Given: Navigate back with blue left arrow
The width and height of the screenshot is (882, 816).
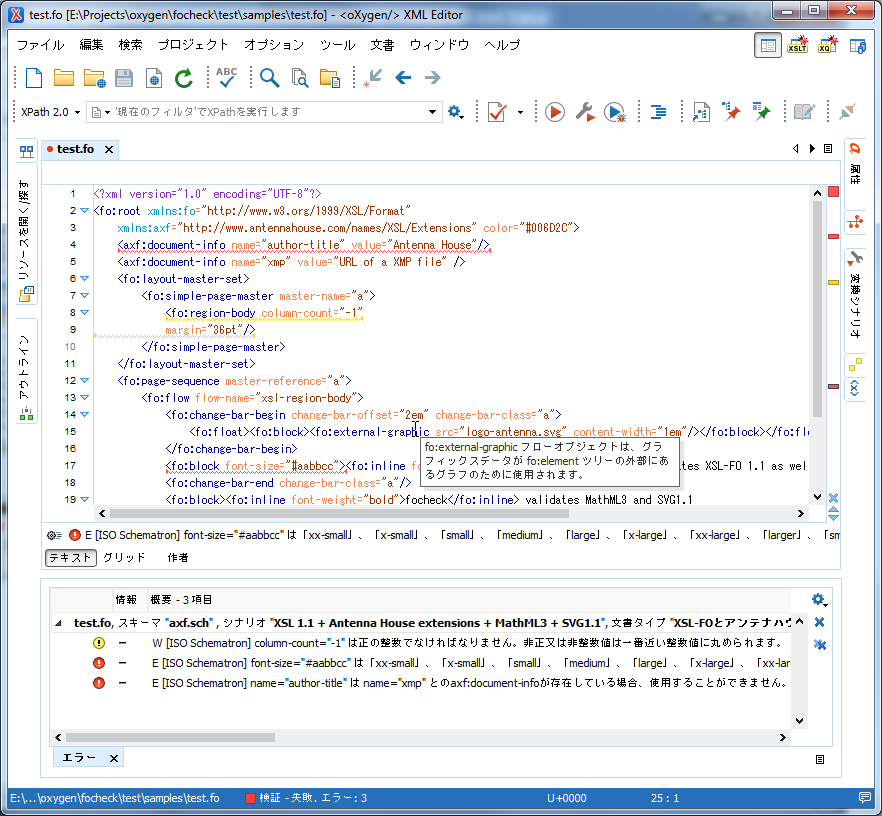Looking at the screenshot, I should coord(403,78).
